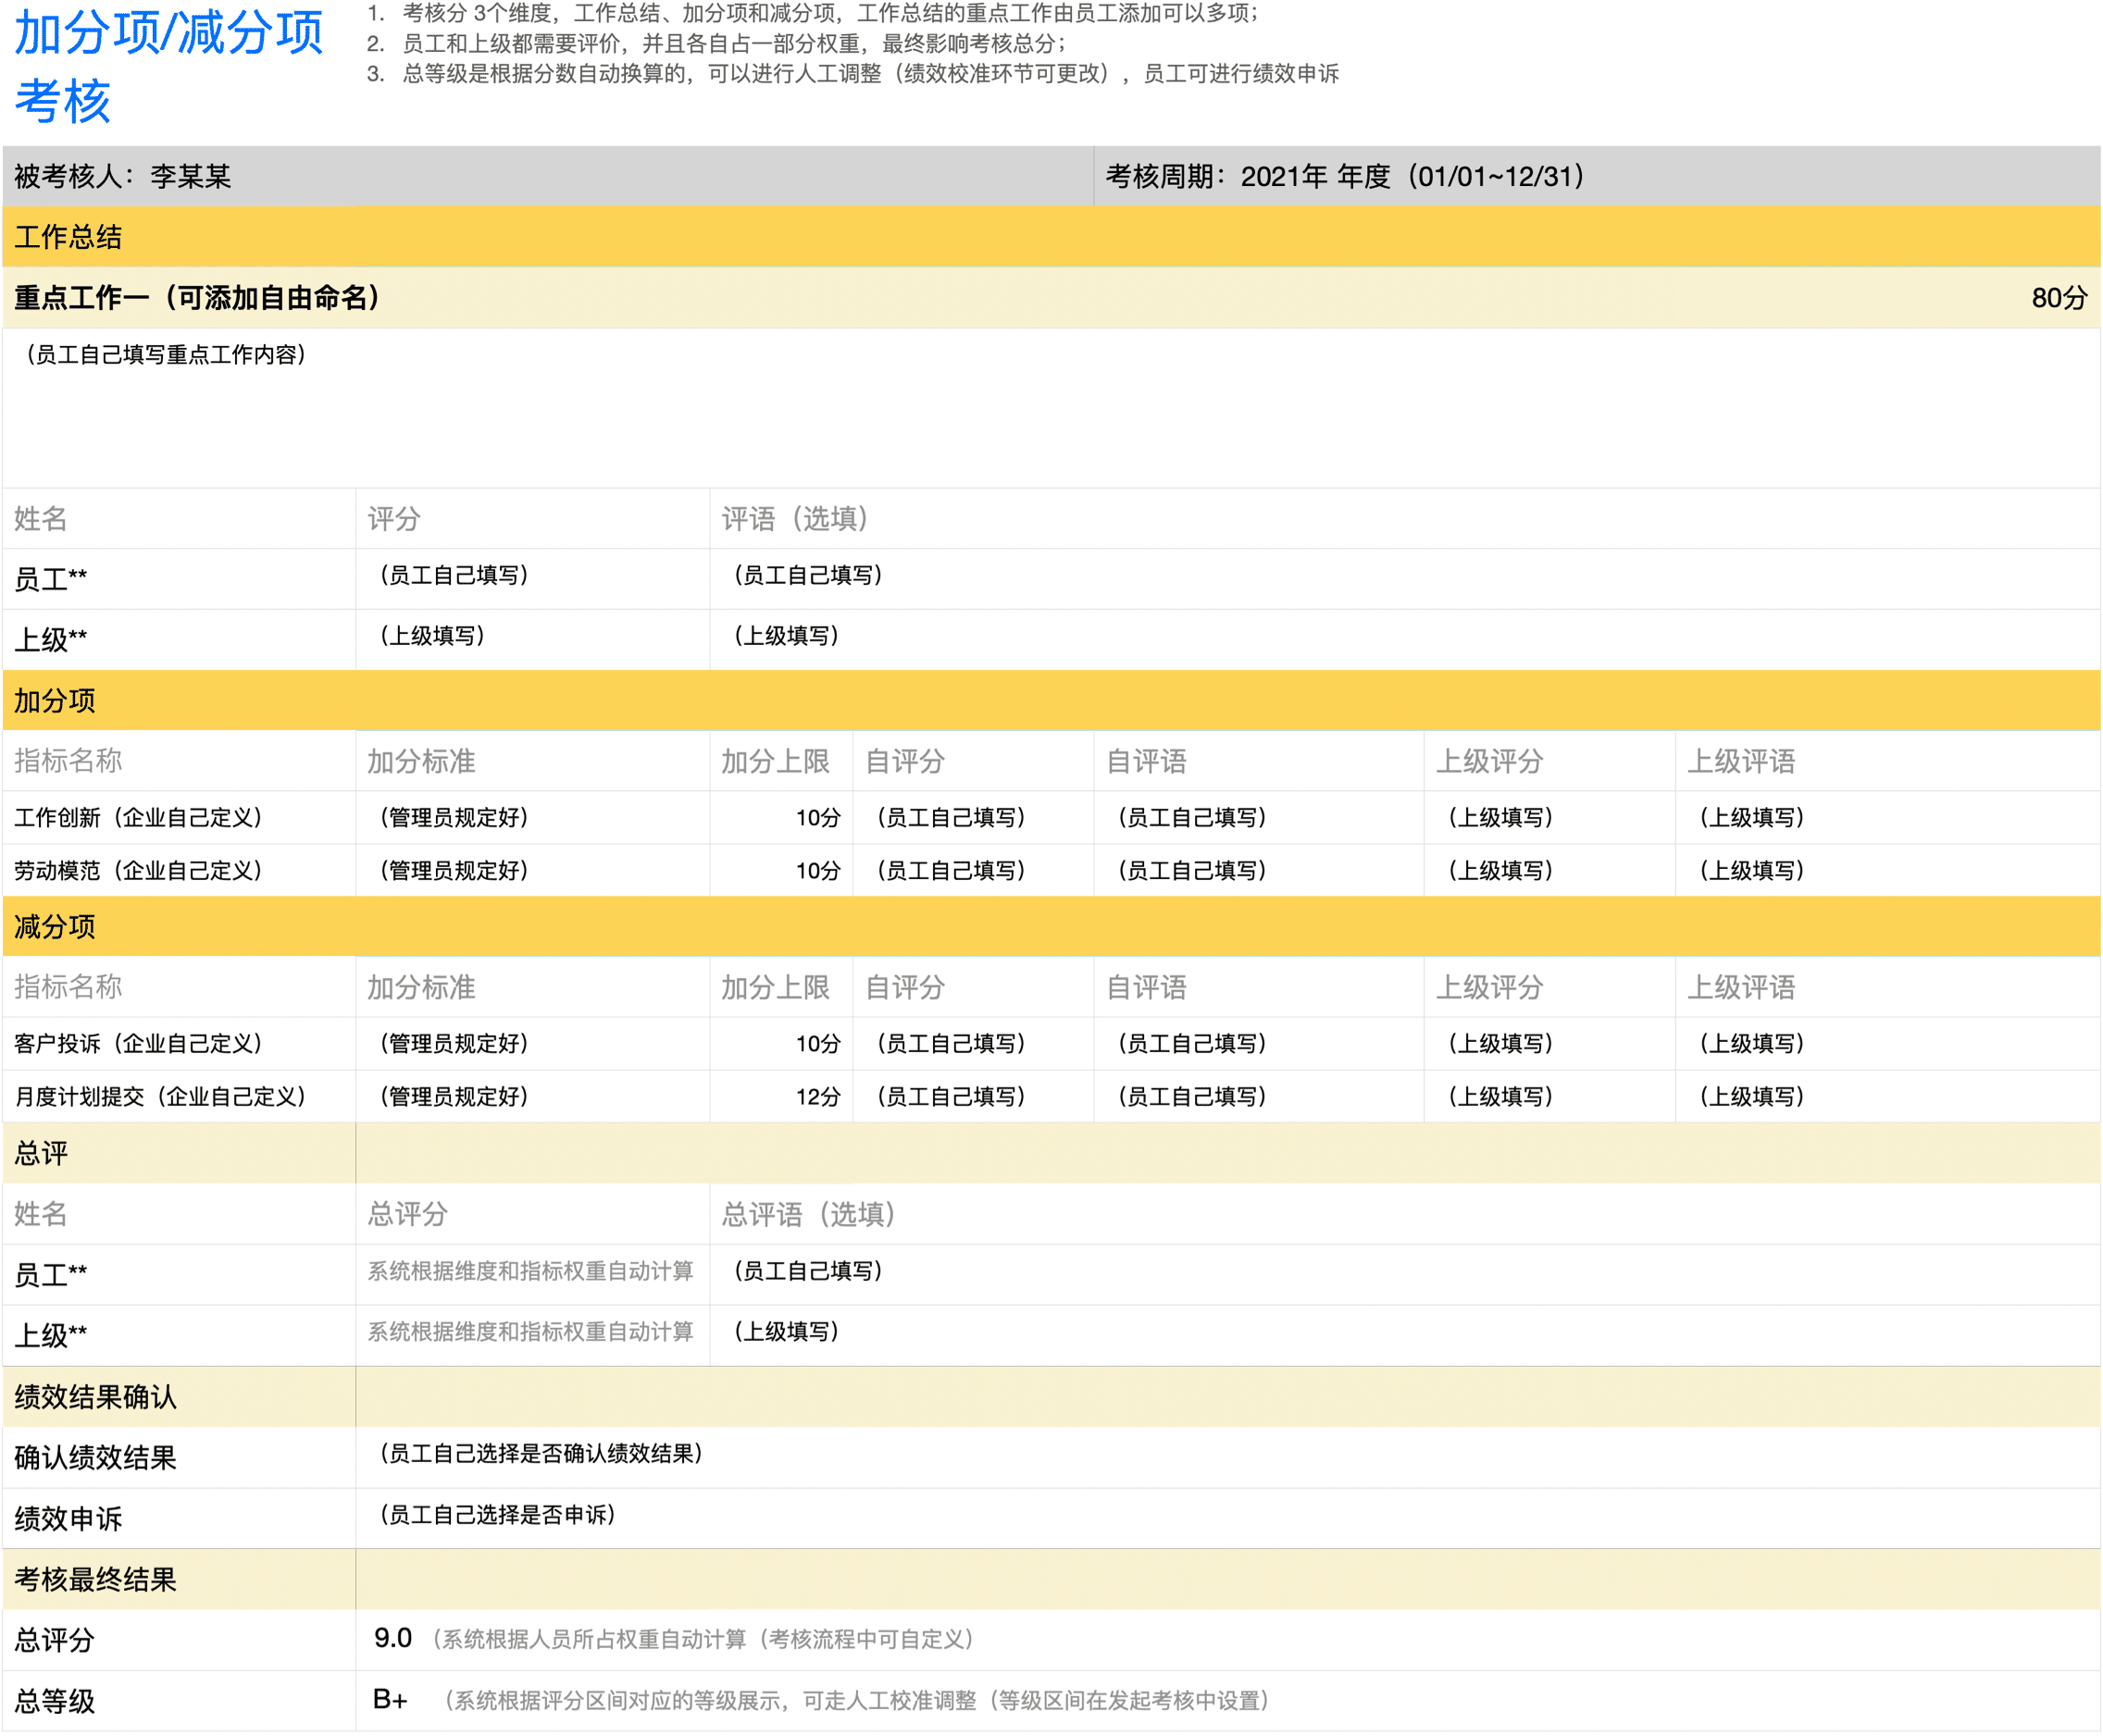The height and width of the screenshot is (1736, 2103).
Task: Fill the 自评语 field in 客户投诉 row
Action: coord(1259,1044)
